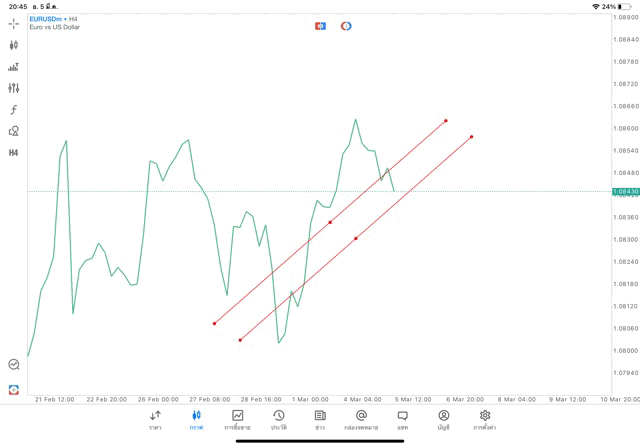Switch to the การซื้อขาย (Trade) tab
This screenshot has height=447, width=640.
tap(238, 420)
